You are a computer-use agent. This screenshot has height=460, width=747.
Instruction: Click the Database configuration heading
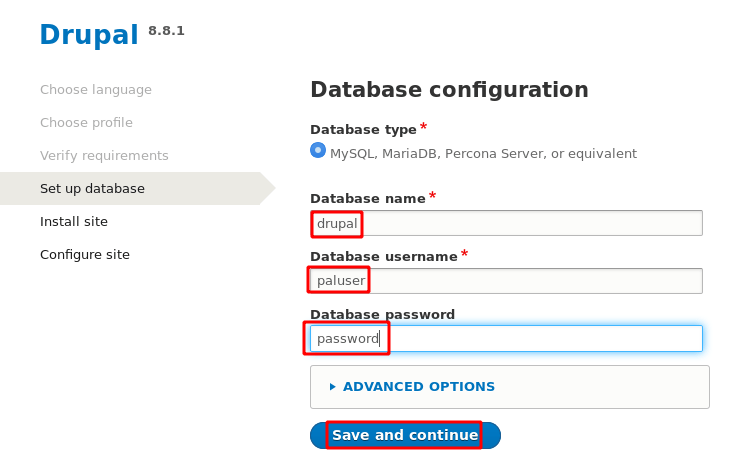[449, 90]
